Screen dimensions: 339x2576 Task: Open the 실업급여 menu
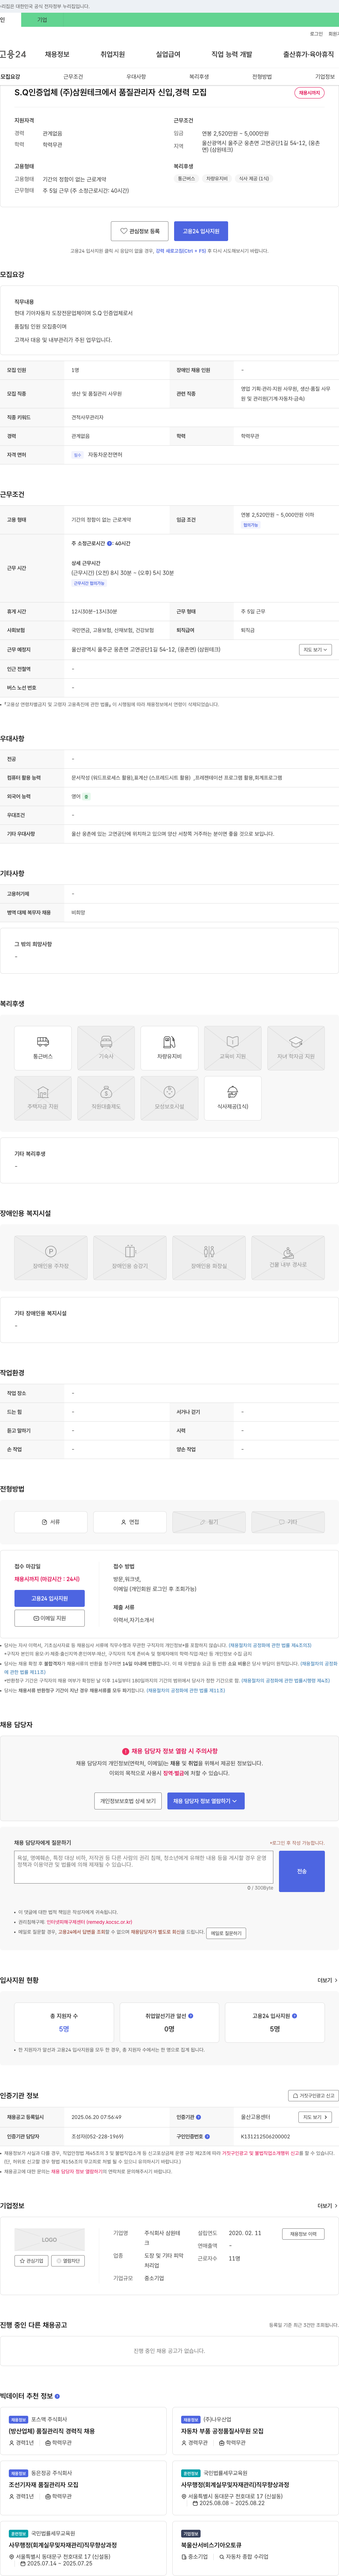(x=168, y=54)
